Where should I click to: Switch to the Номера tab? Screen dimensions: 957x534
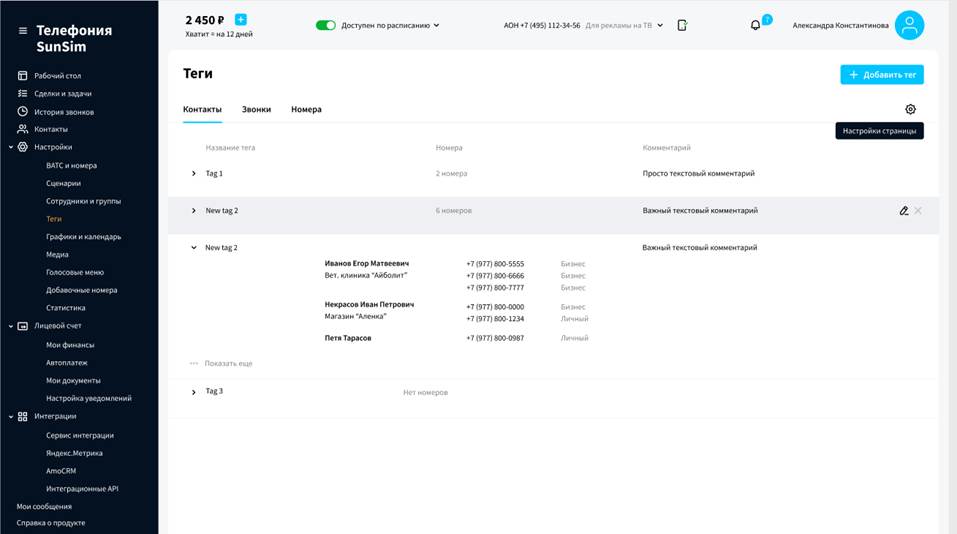point(306,109)
